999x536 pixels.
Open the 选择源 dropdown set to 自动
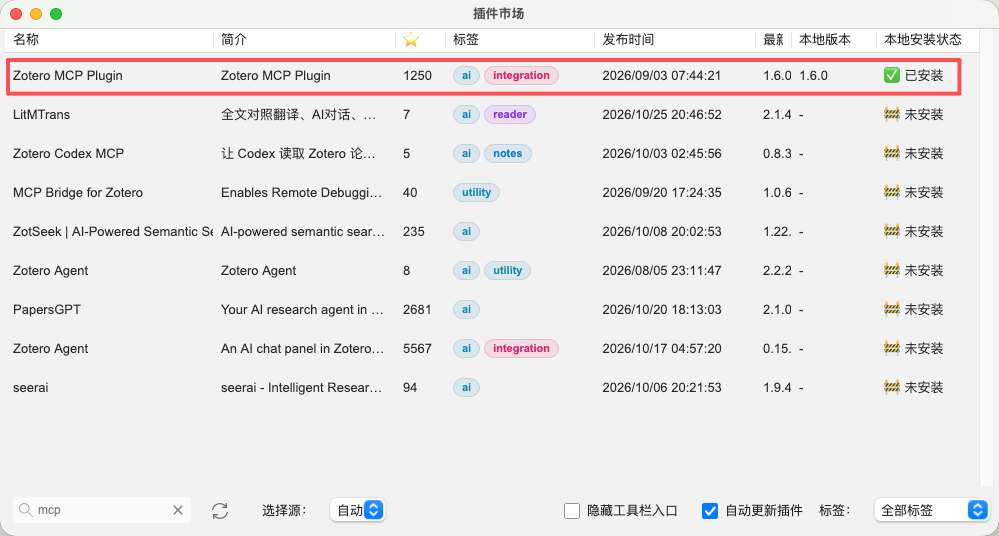tap(357, 510)
